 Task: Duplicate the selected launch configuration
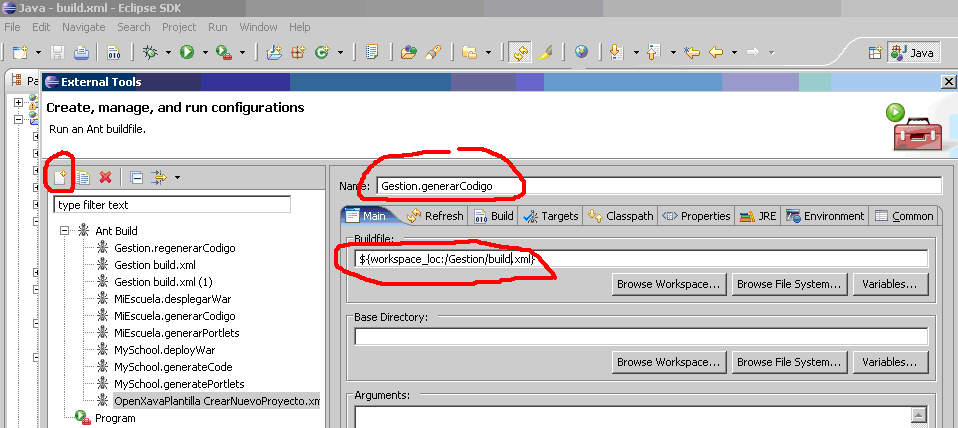82,178
